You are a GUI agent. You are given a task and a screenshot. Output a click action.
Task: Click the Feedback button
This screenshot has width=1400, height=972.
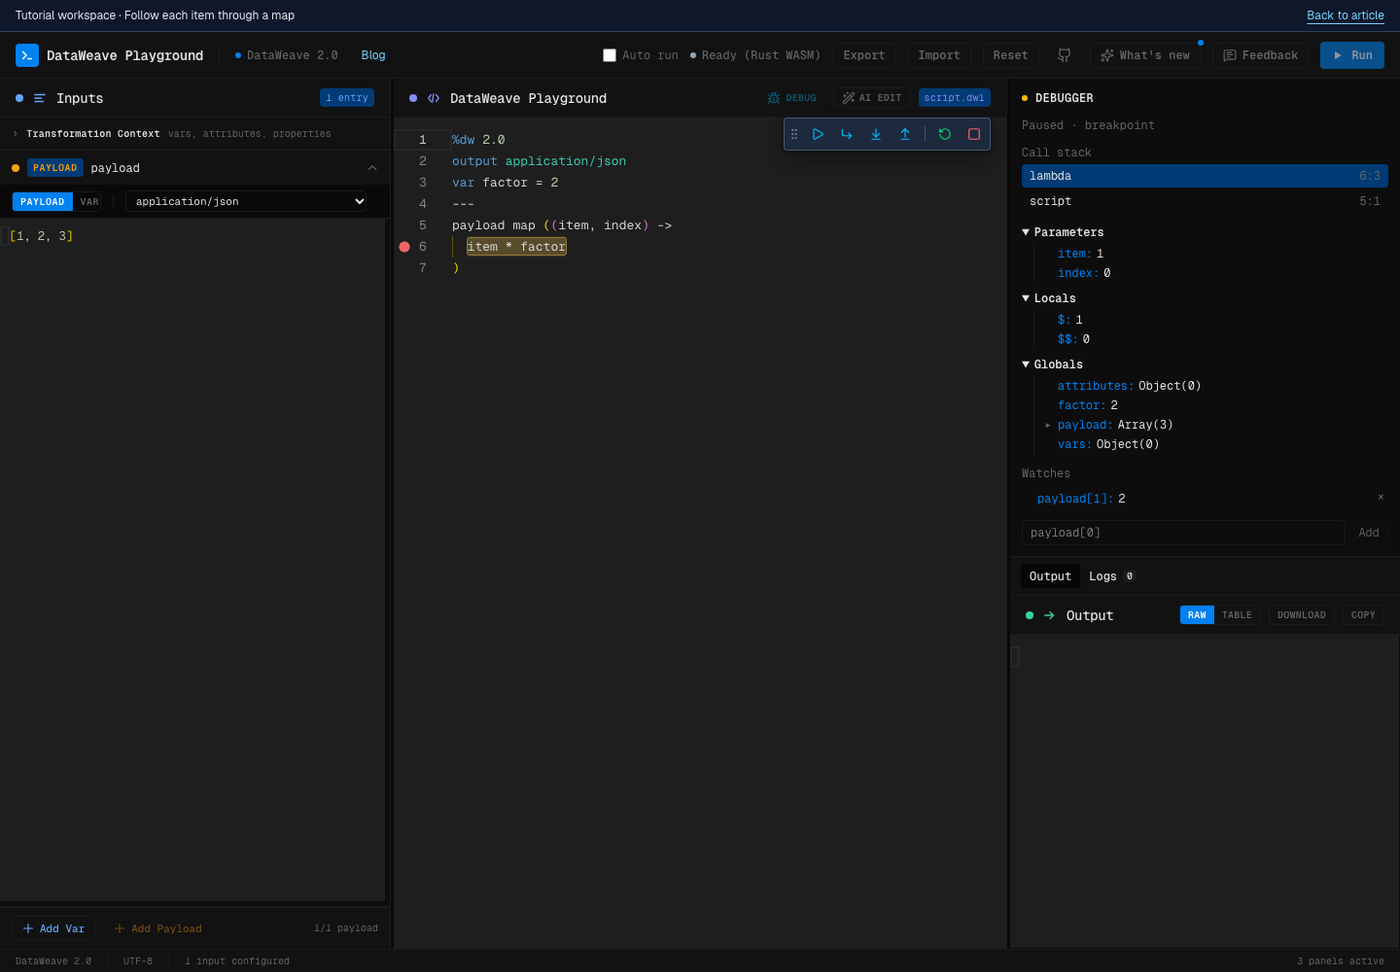tap(1260, 55)
